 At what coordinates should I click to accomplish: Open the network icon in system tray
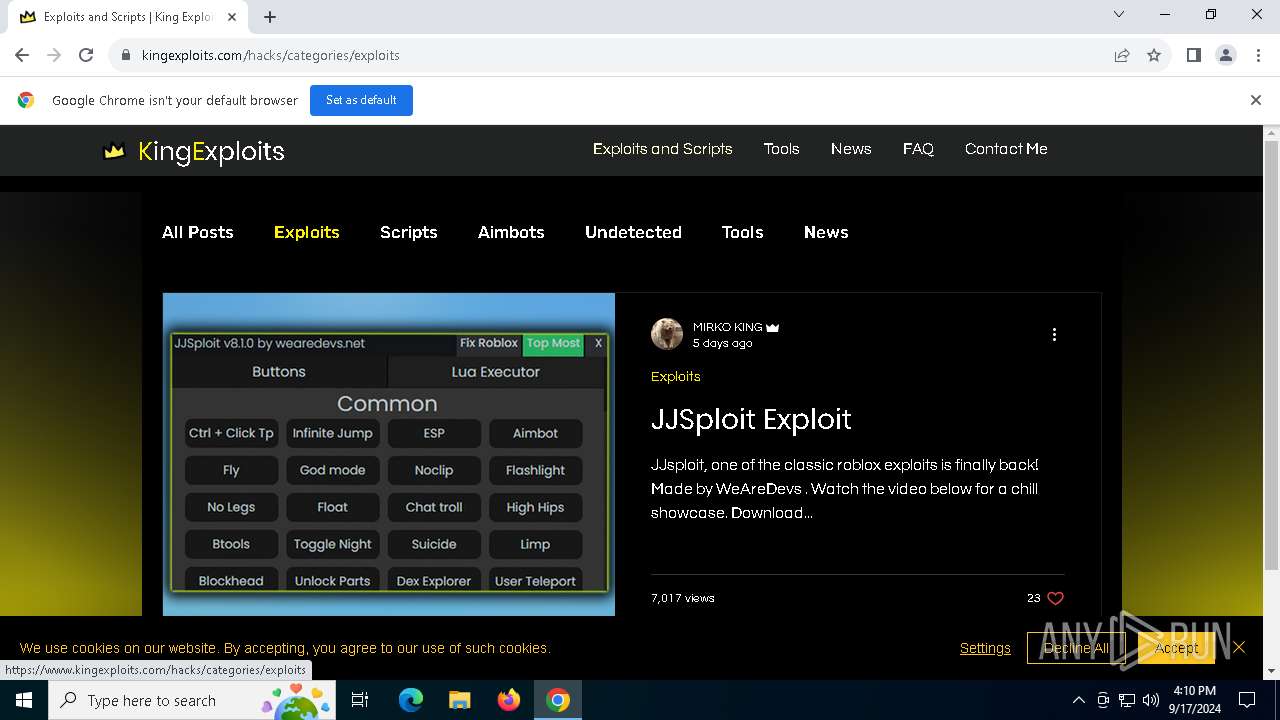point(1127,700)
